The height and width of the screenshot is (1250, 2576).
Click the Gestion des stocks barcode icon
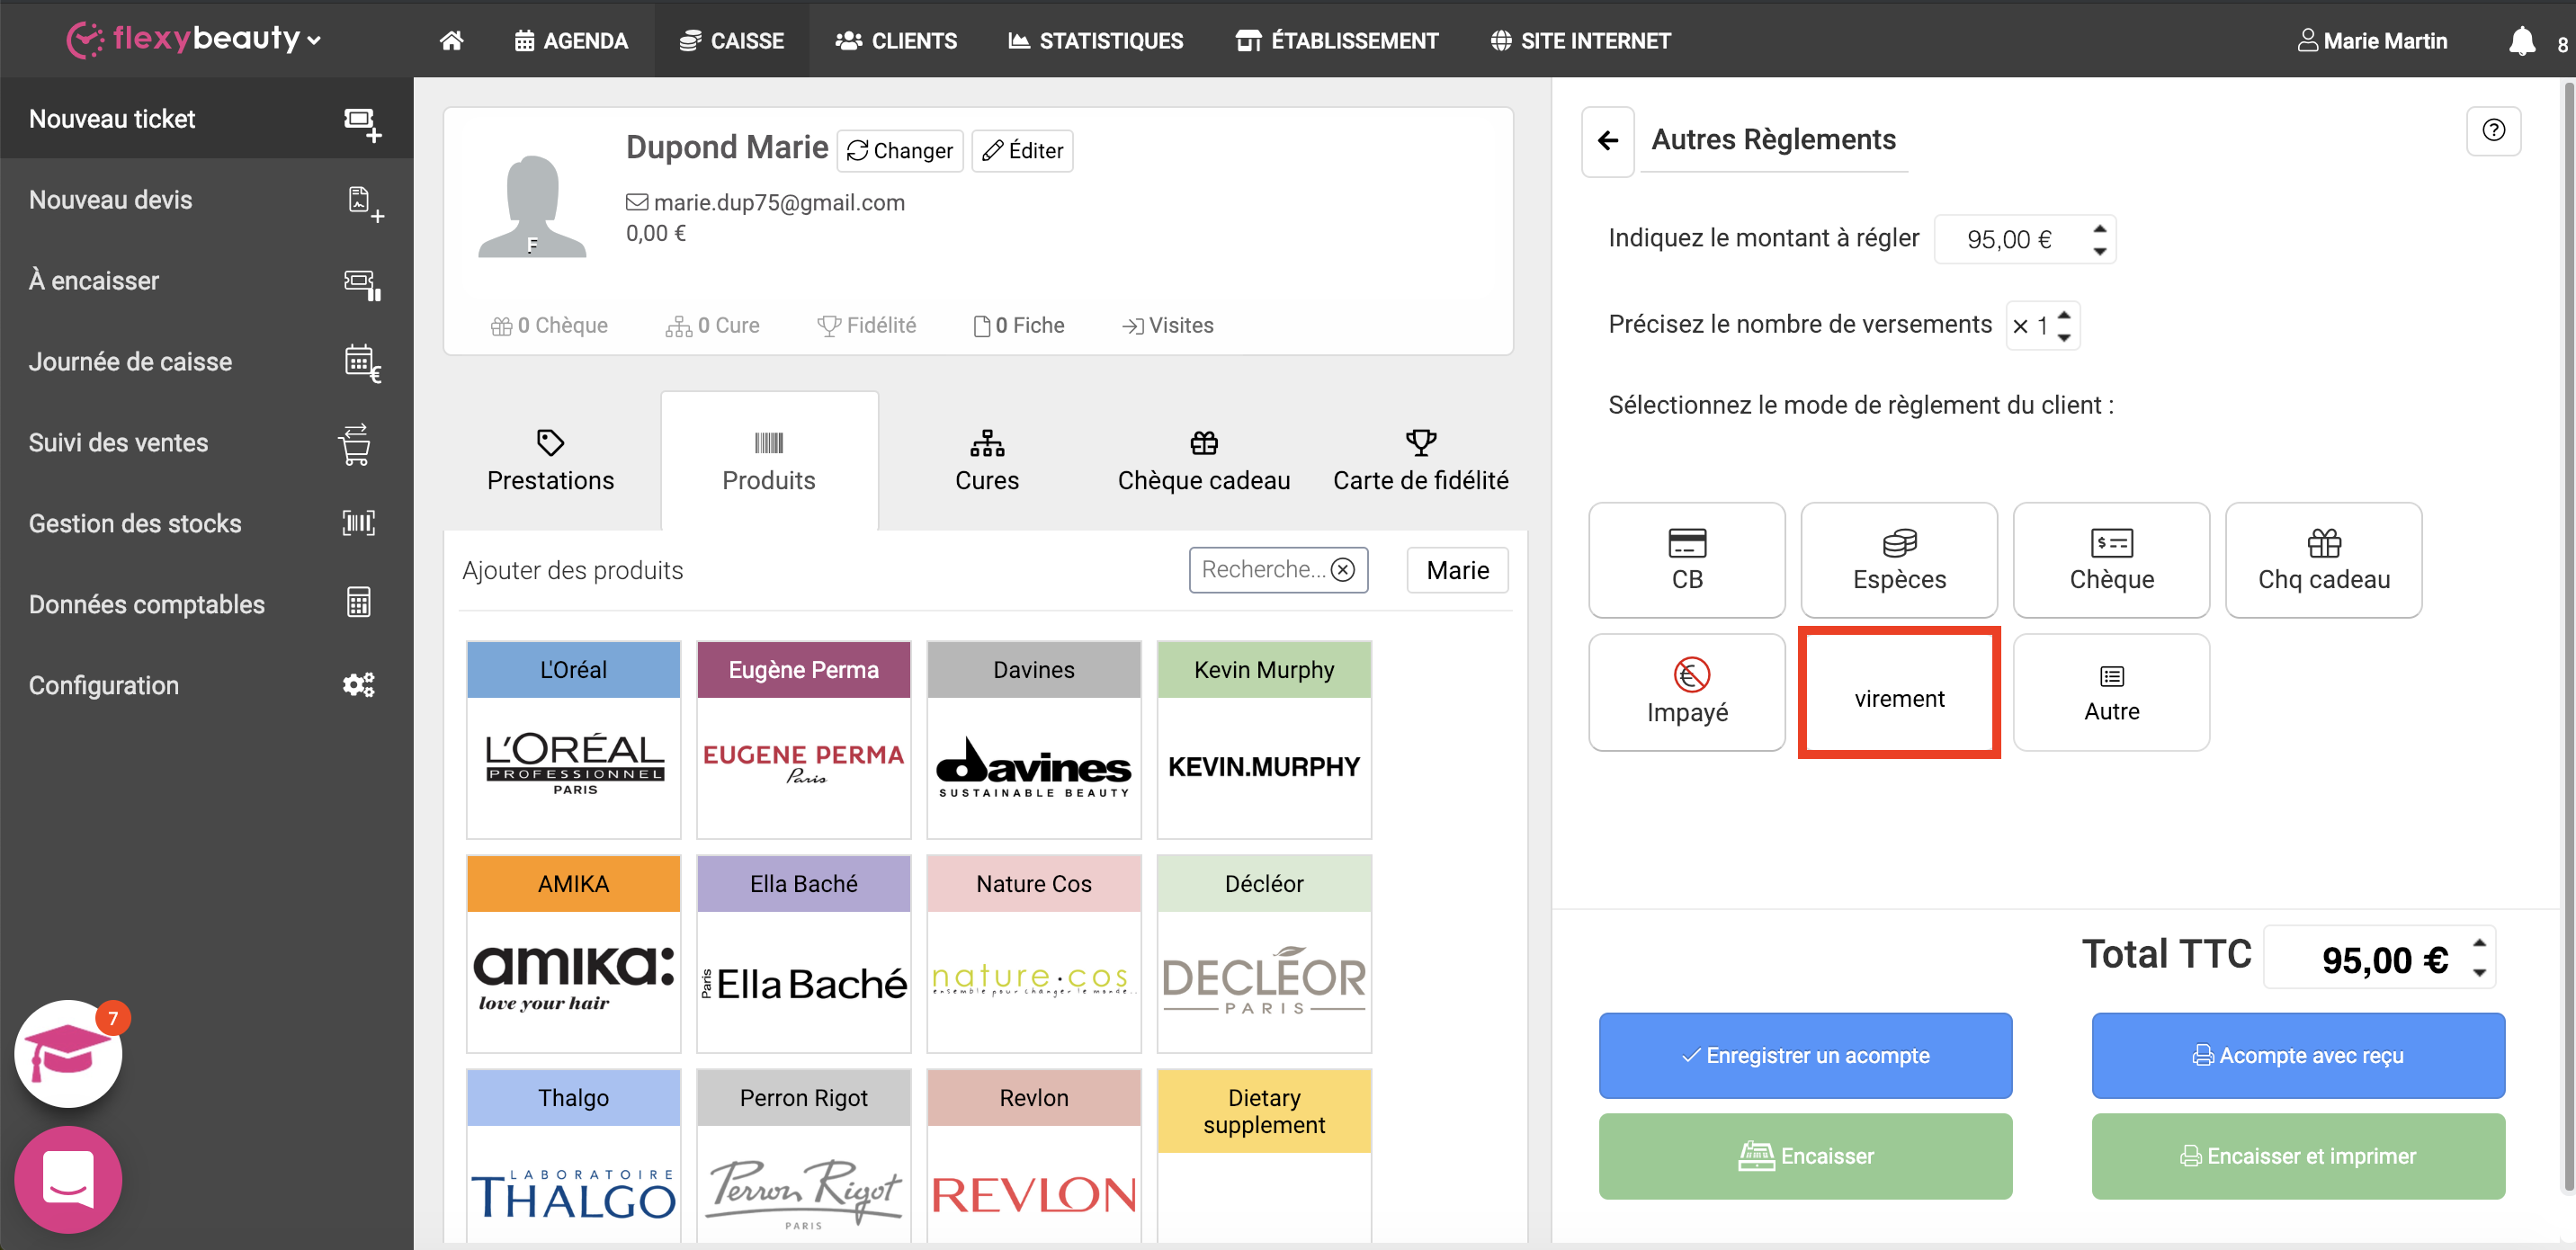358,523
